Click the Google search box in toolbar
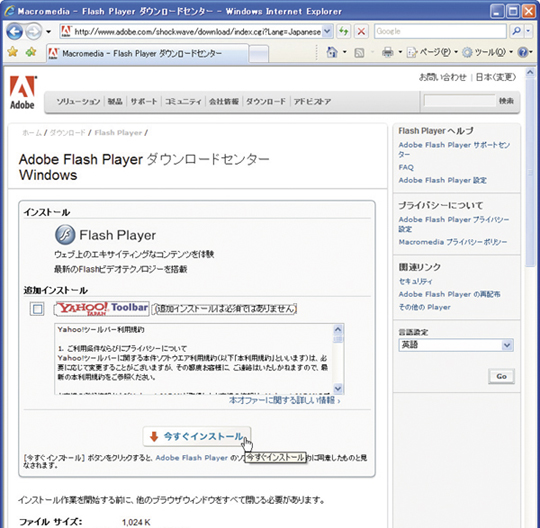 [440, 31]
